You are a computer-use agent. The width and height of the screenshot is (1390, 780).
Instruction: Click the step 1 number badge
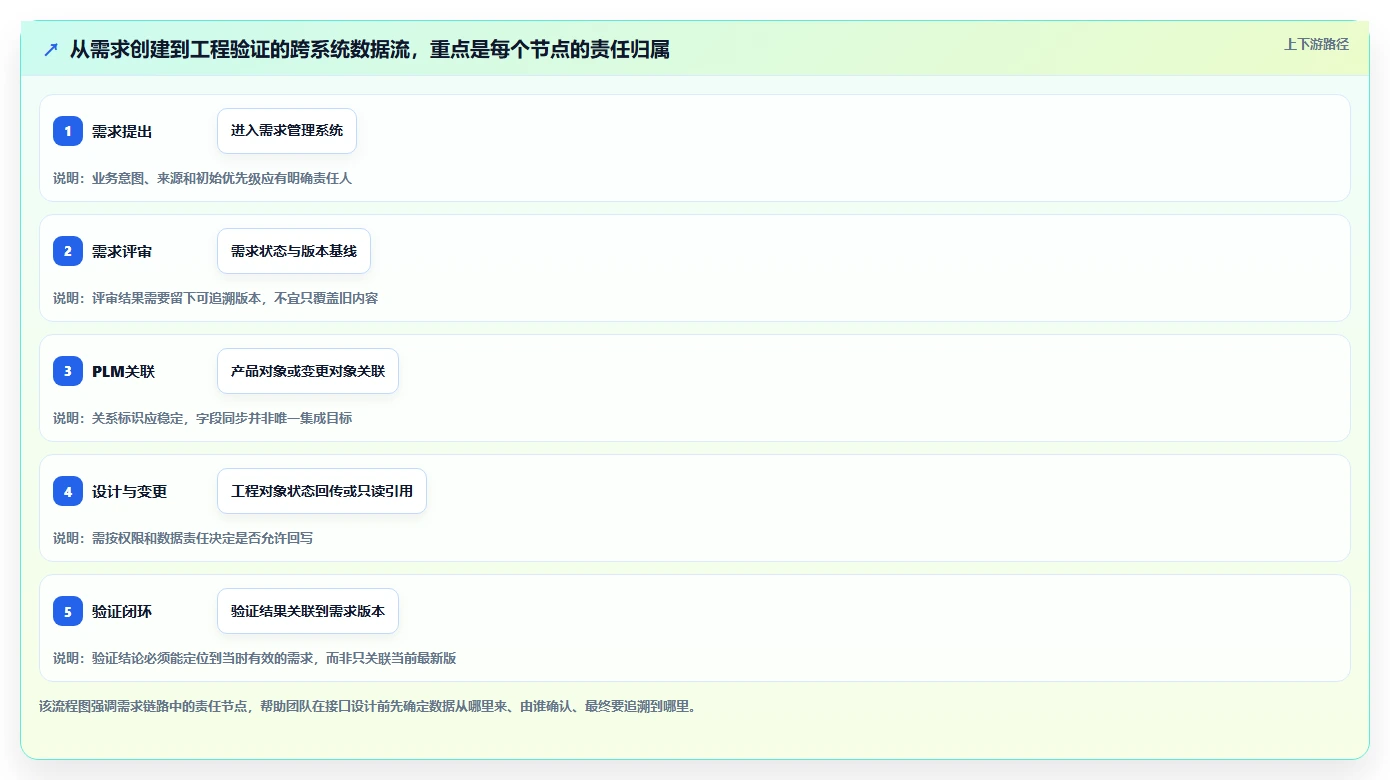coord(68,131)
